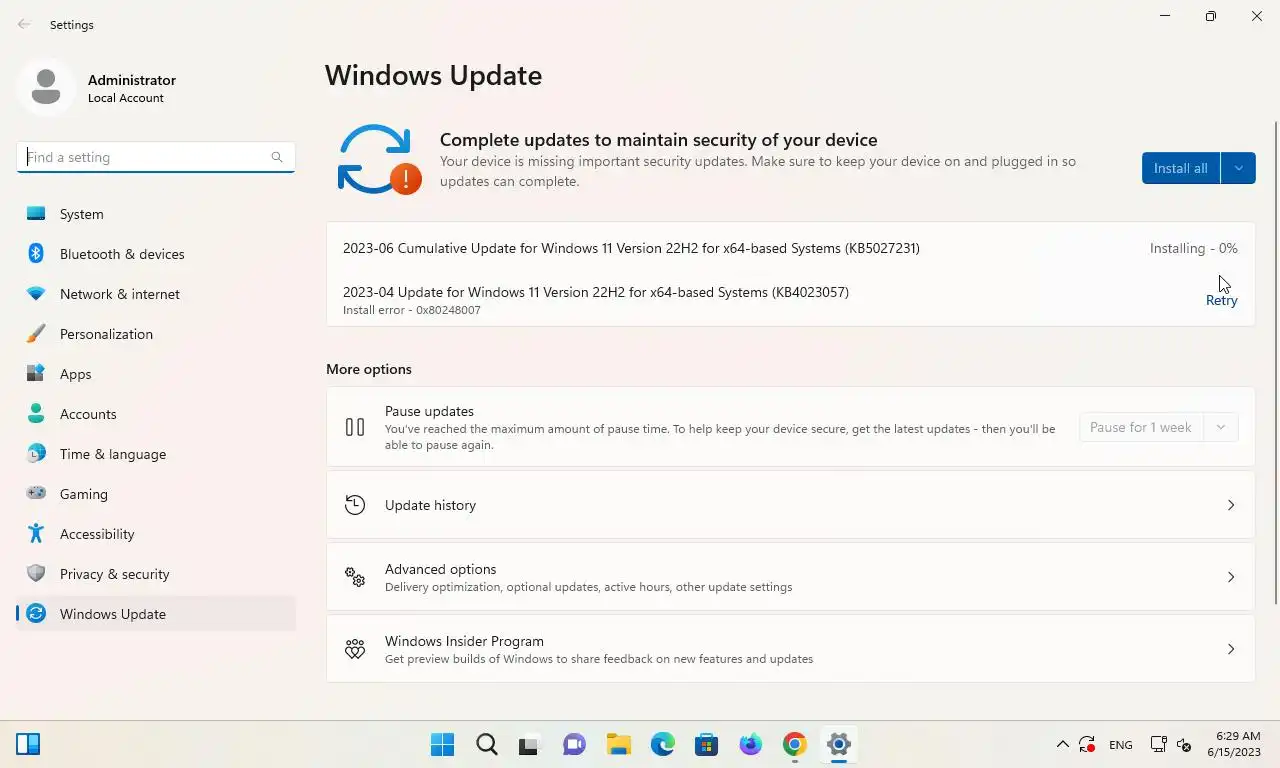
Task: Click the Windows Update tray notification icon
Action: pos(1087,744)
